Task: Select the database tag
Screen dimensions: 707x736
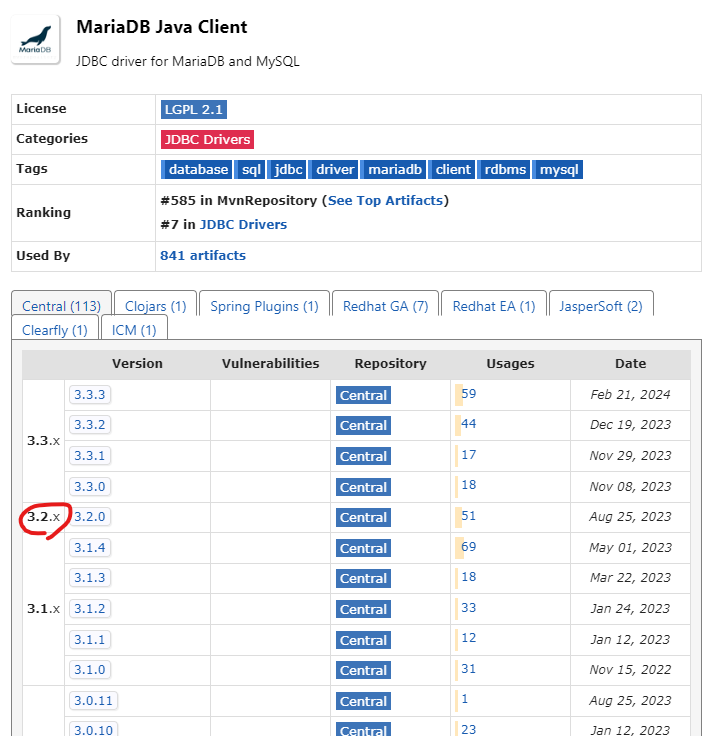Action: point(196,169)
